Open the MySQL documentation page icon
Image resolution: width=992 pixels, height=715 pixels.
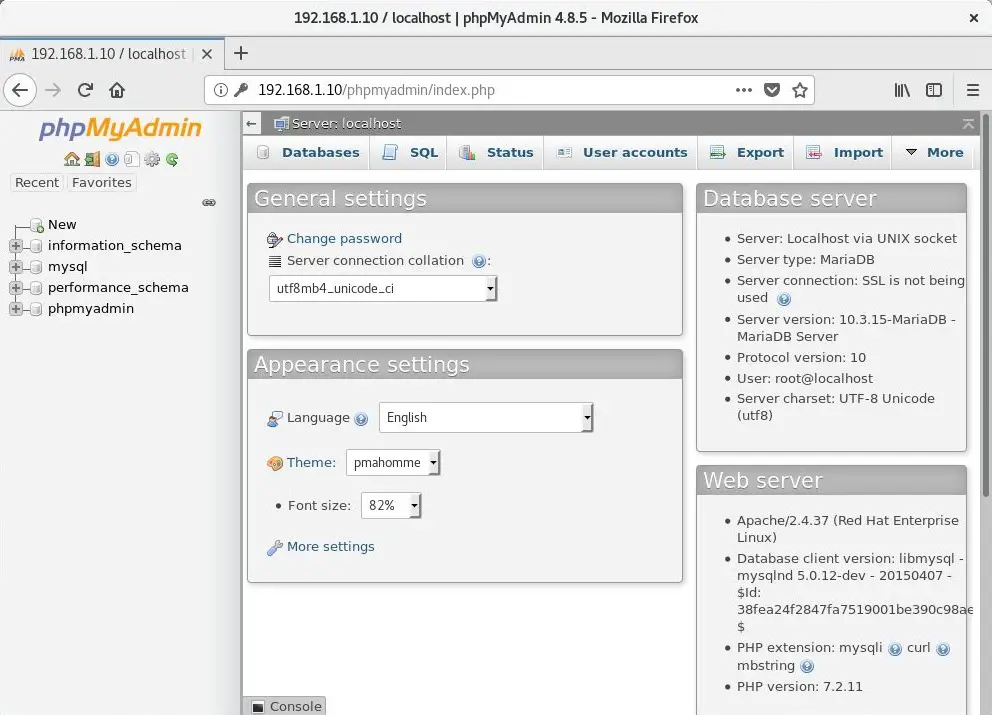click(x=132, y=159)
